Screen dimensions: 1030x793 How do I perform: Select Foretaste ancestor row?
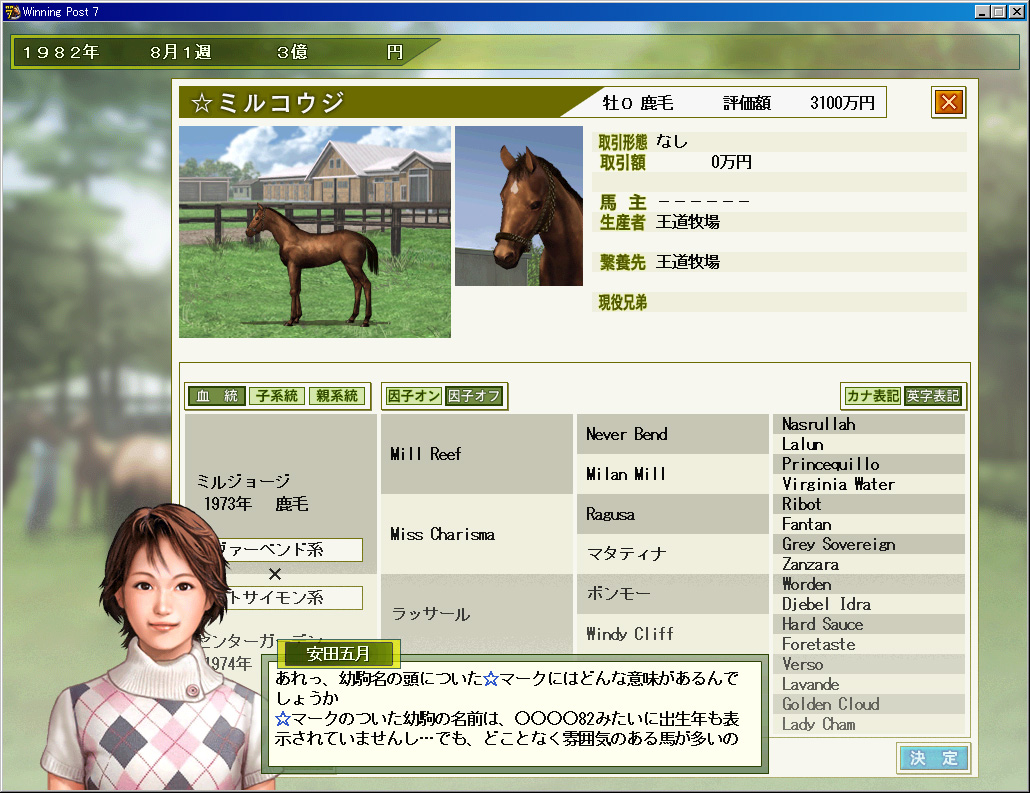[869, 644]
